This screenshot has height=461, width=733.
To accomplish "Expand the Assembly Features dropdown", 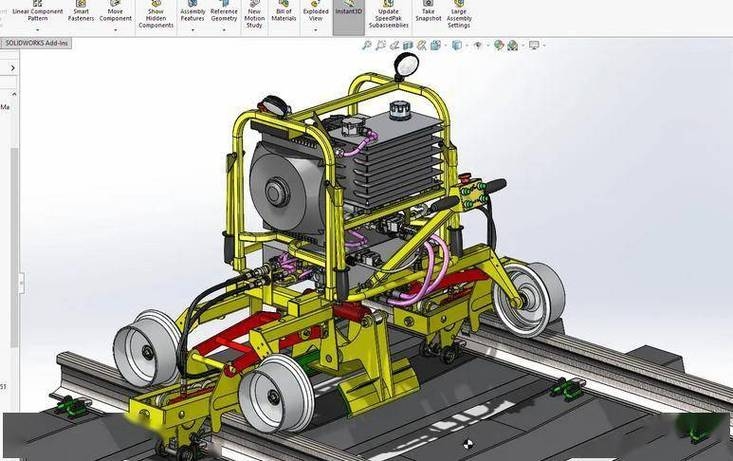I will (192, 30).
